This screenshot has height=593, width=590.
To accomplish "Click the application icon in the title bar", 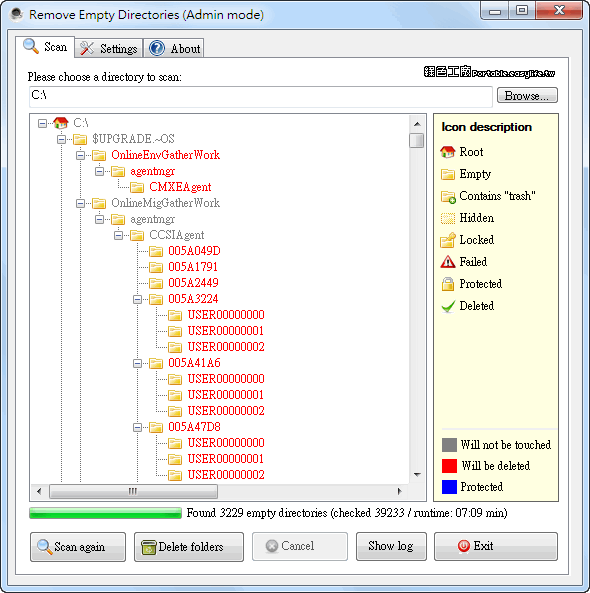I will click(16, 14).
